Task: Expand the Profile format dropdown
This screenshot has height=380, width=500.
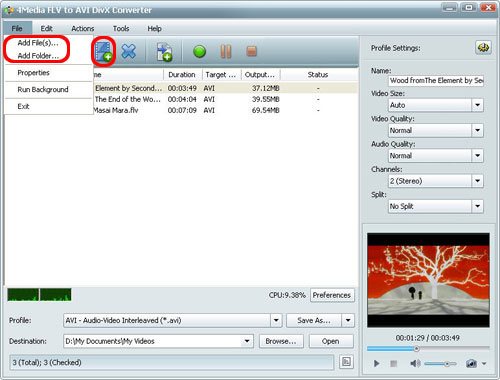Action: (x=276, y=320)
